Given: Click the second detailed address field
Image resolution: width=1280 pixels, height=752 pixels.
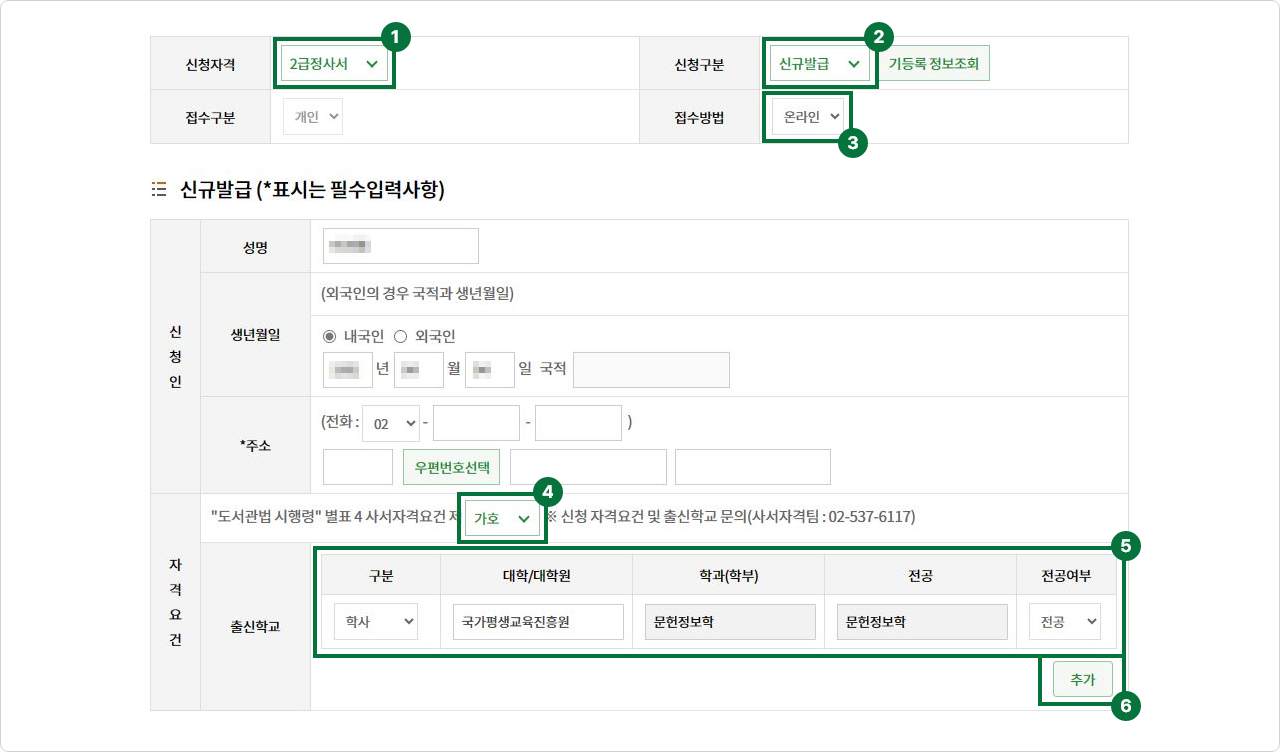Looking at the screenshot, I should click(753, 467).
